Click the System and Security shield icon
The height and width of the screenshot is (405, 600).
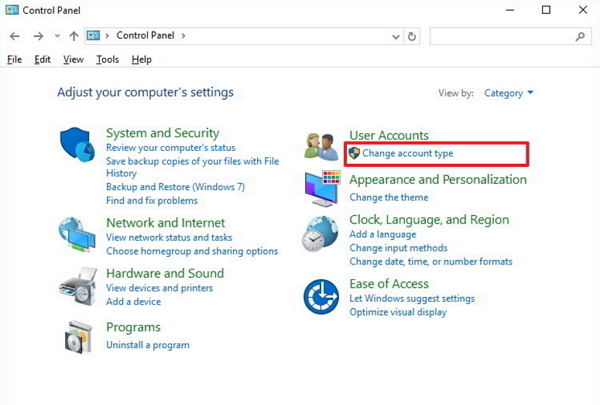pos(77,145)
